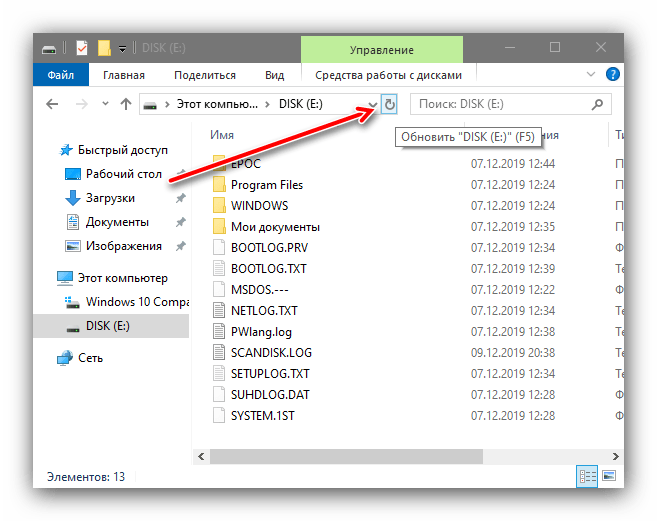Switch to the Вид ribbon tab
This screenshot has width=657, height=521.
coord(274,75)
